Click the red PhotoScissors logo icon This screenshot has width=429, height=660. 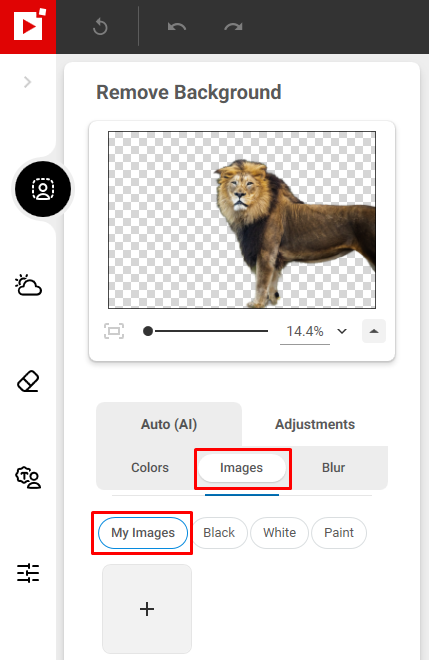click(28, 27)
